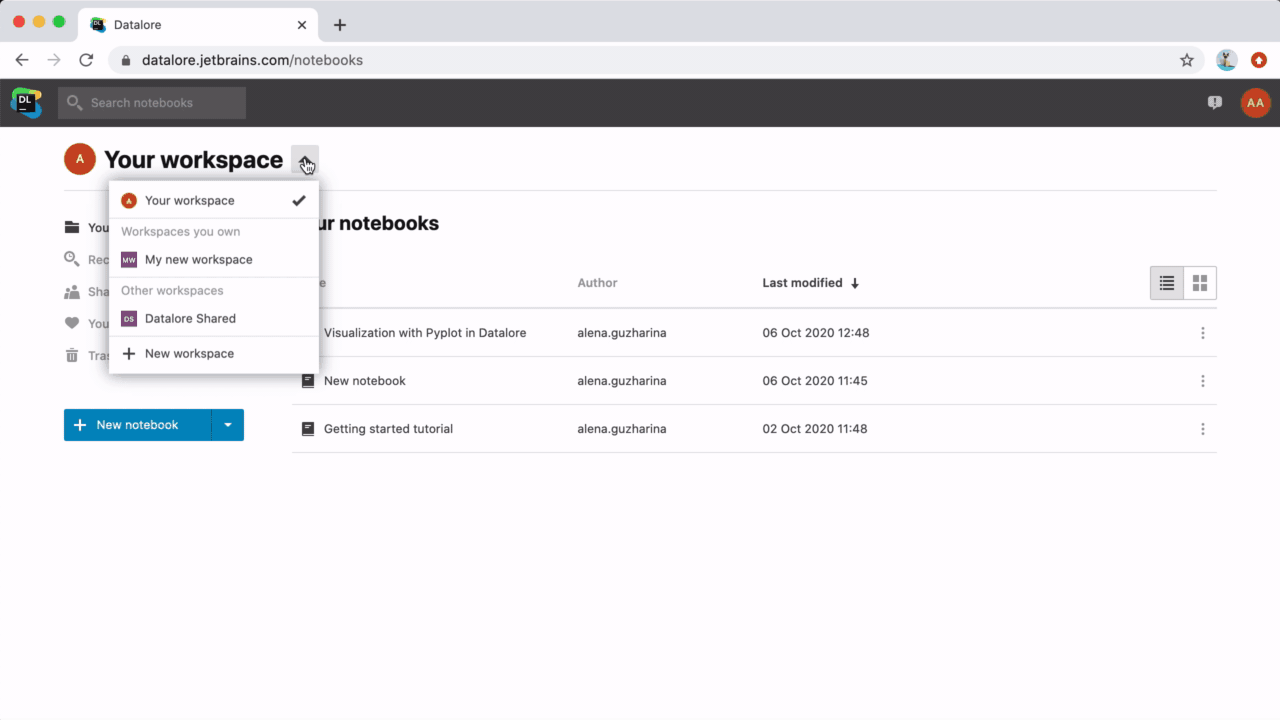Open the notebook named New notebook
This screenshot has width=1280, height=720.
coord(365,381)
